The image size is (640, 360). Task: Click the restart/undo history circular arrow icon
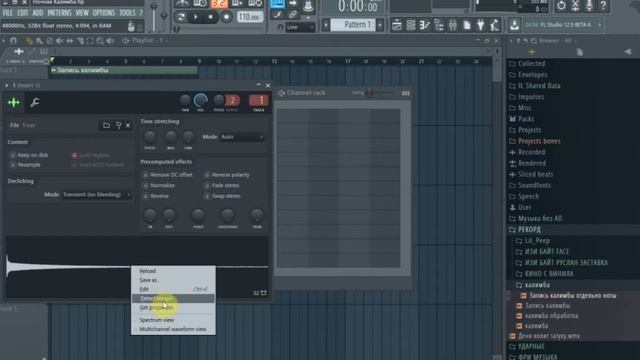[561, 5]
